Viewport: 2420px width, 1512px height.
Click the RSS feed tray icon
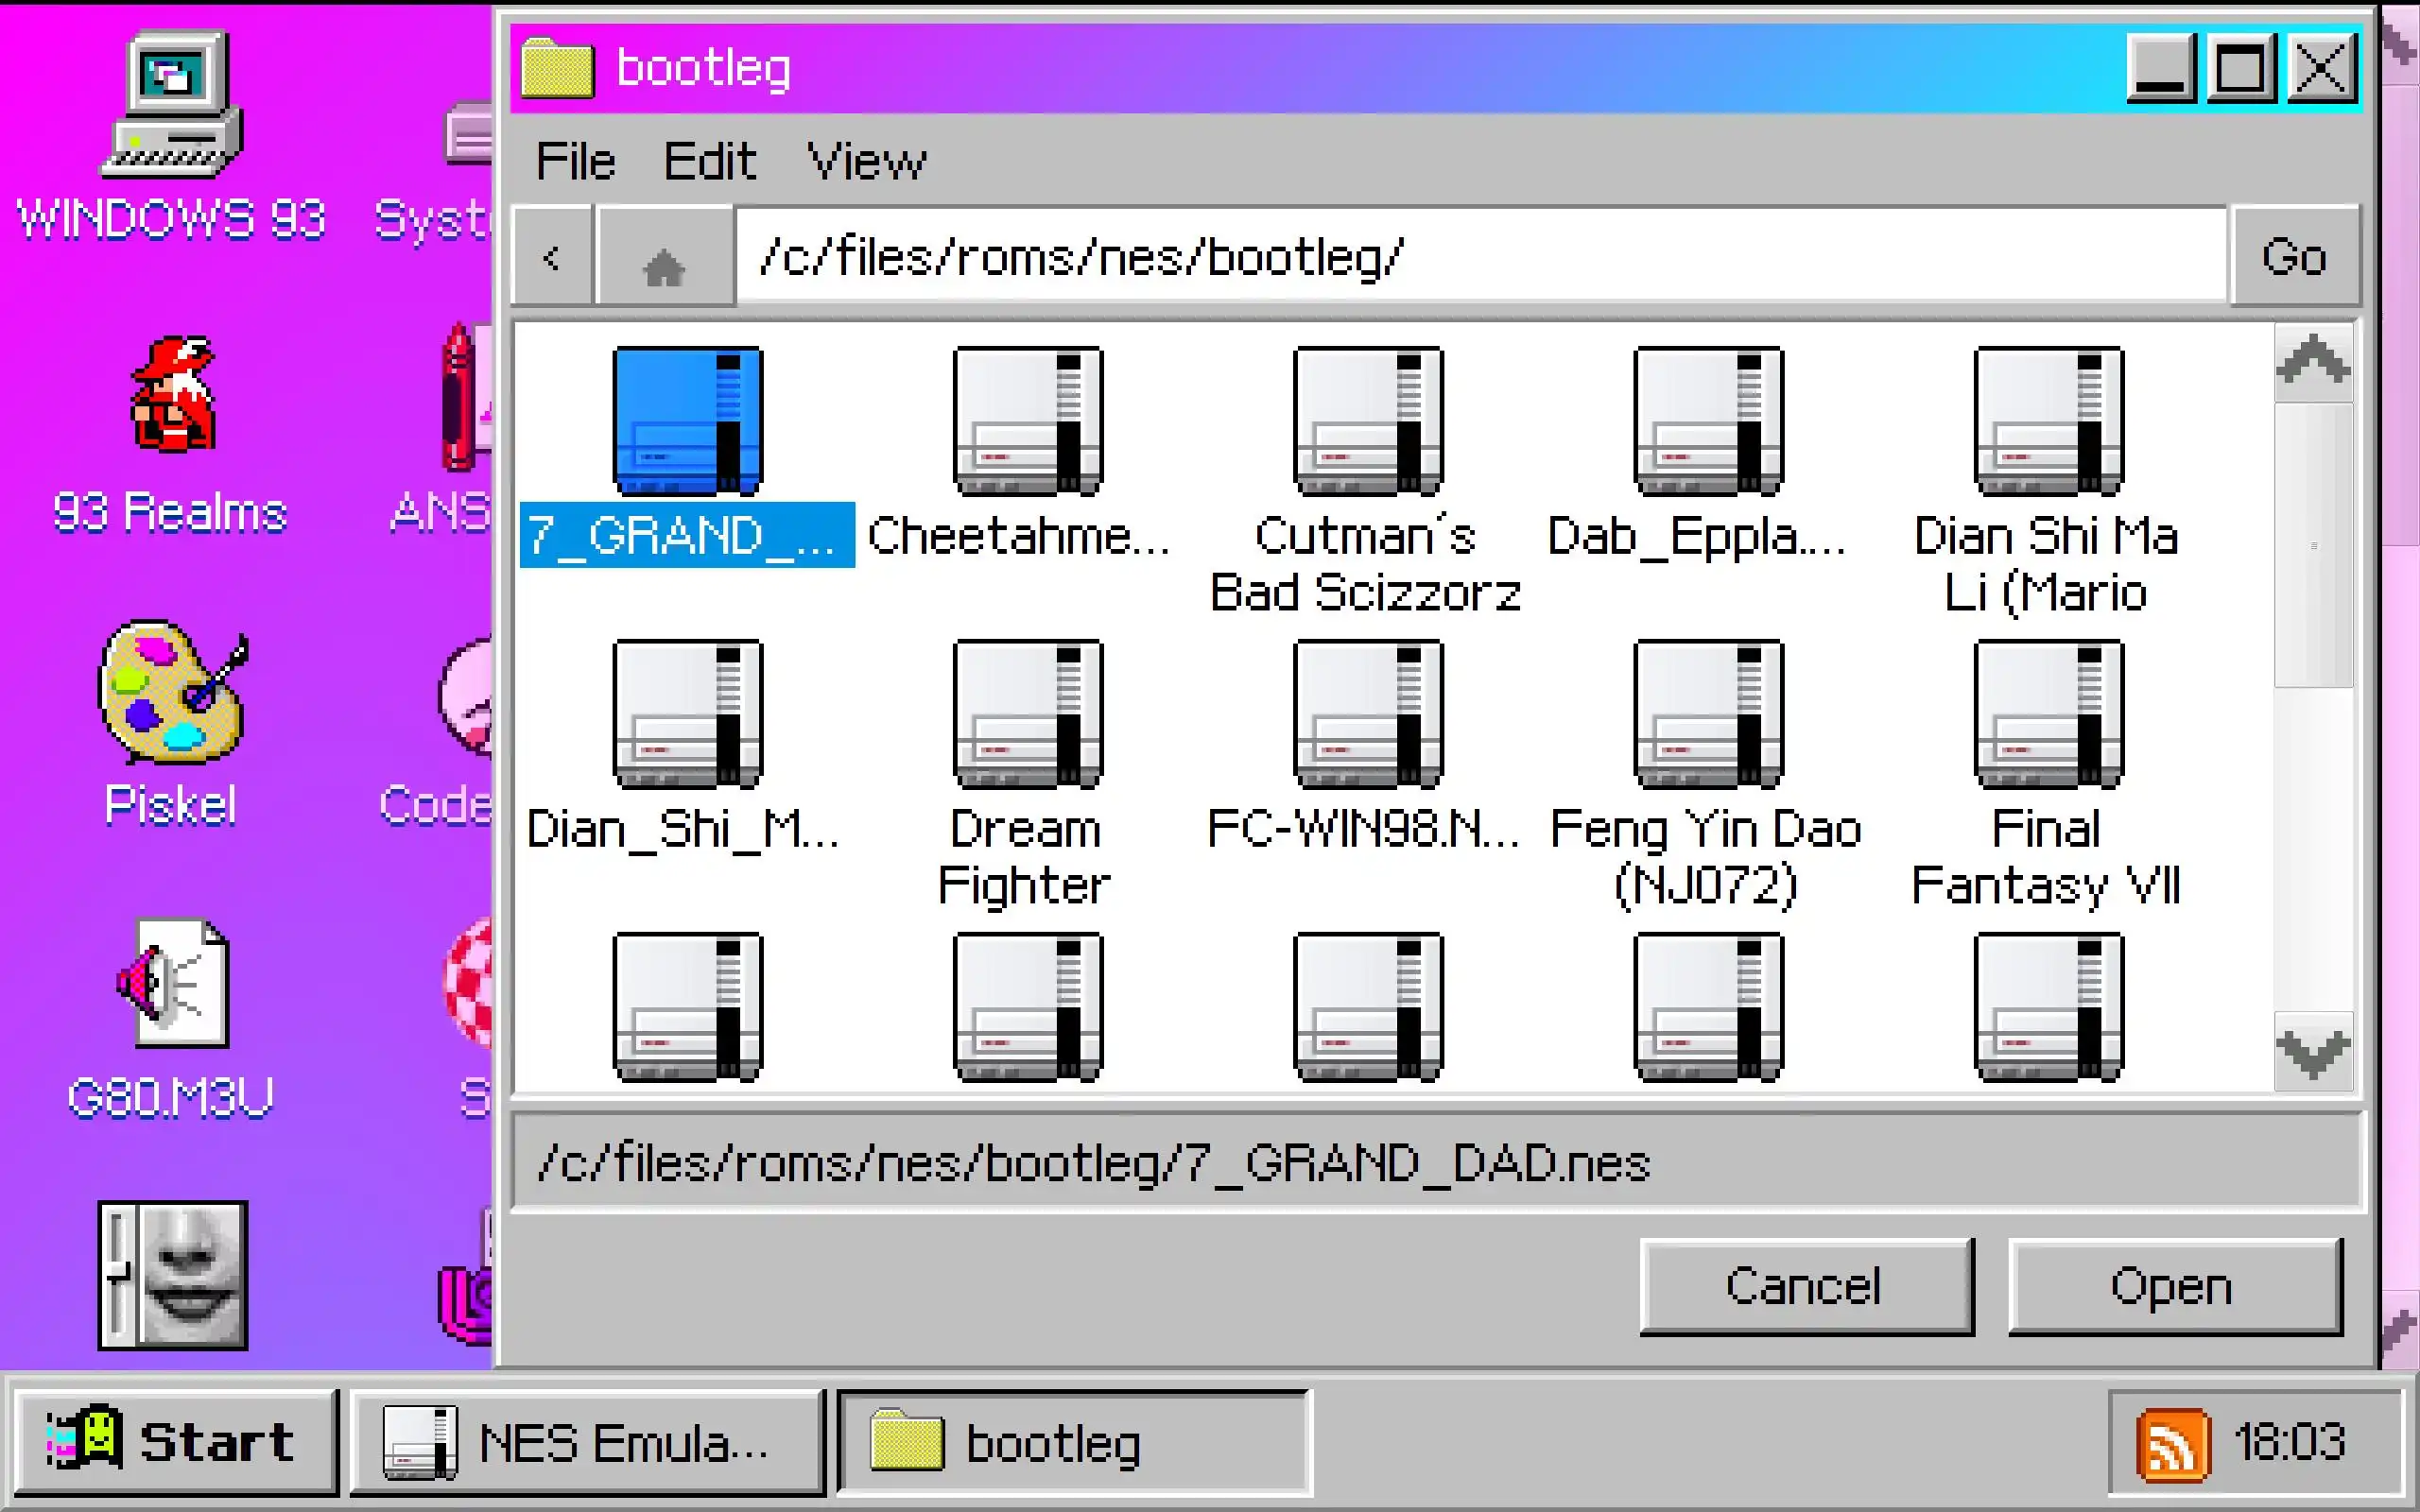click(x=2172, y=1443)
